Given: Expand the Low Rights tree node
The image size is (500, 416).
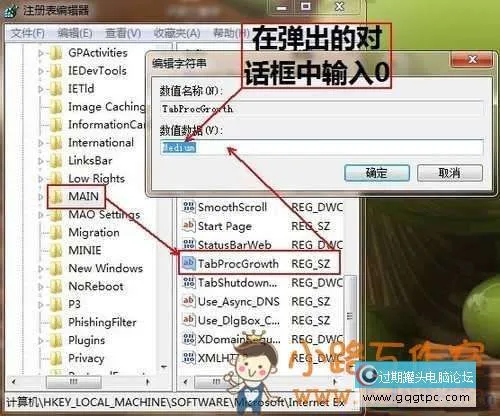Looking at the screenshot, I should (x=40, y=179).
